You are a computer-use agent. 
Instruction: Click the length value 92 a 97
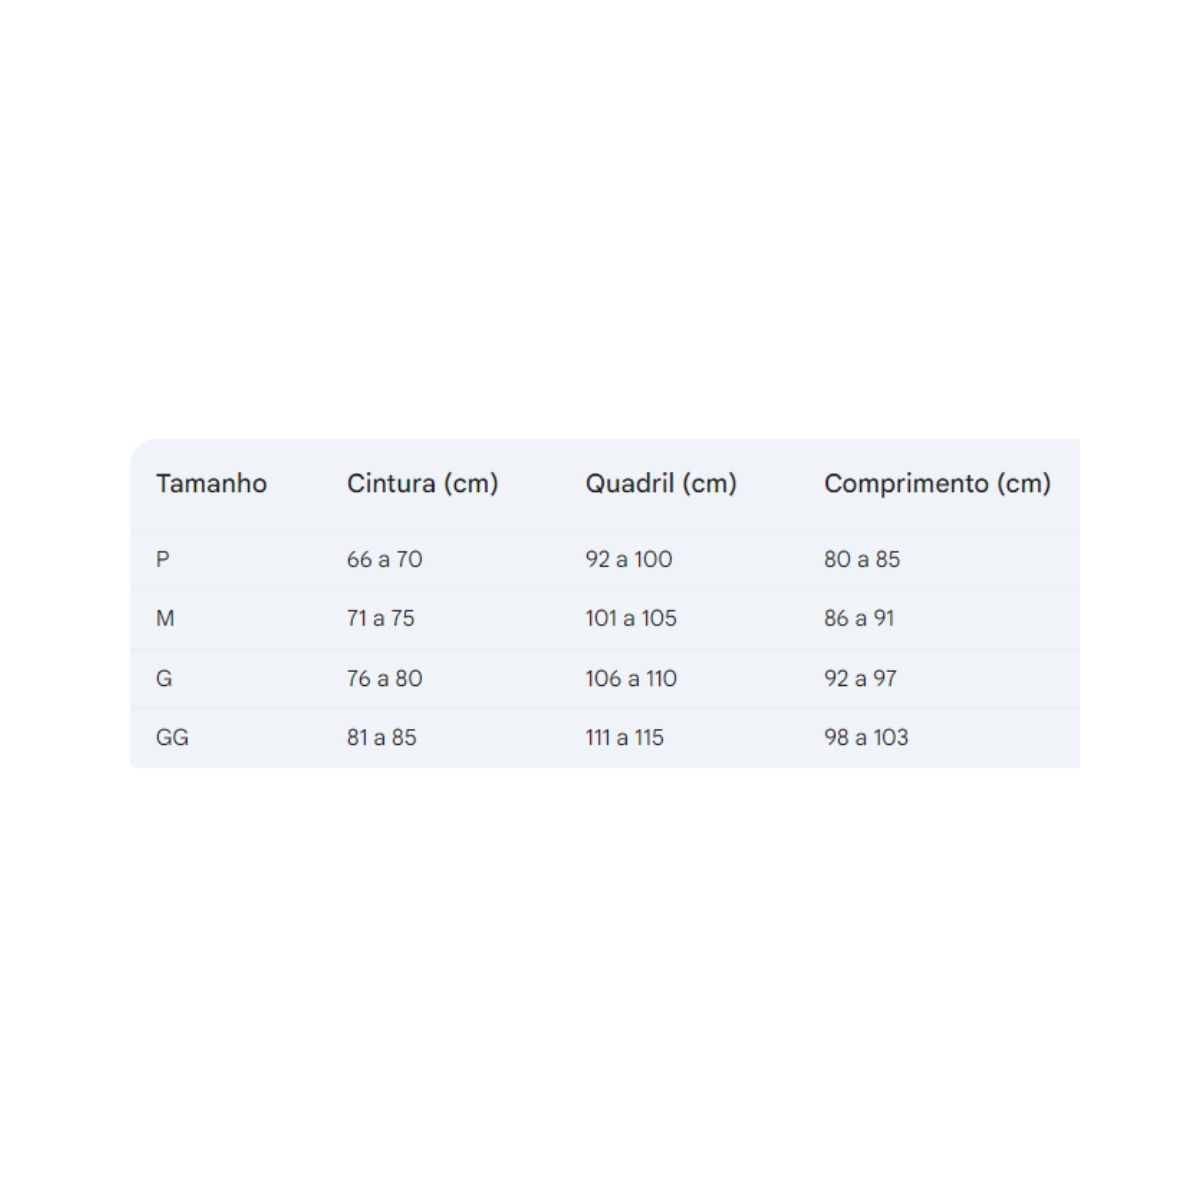(860, 679)
